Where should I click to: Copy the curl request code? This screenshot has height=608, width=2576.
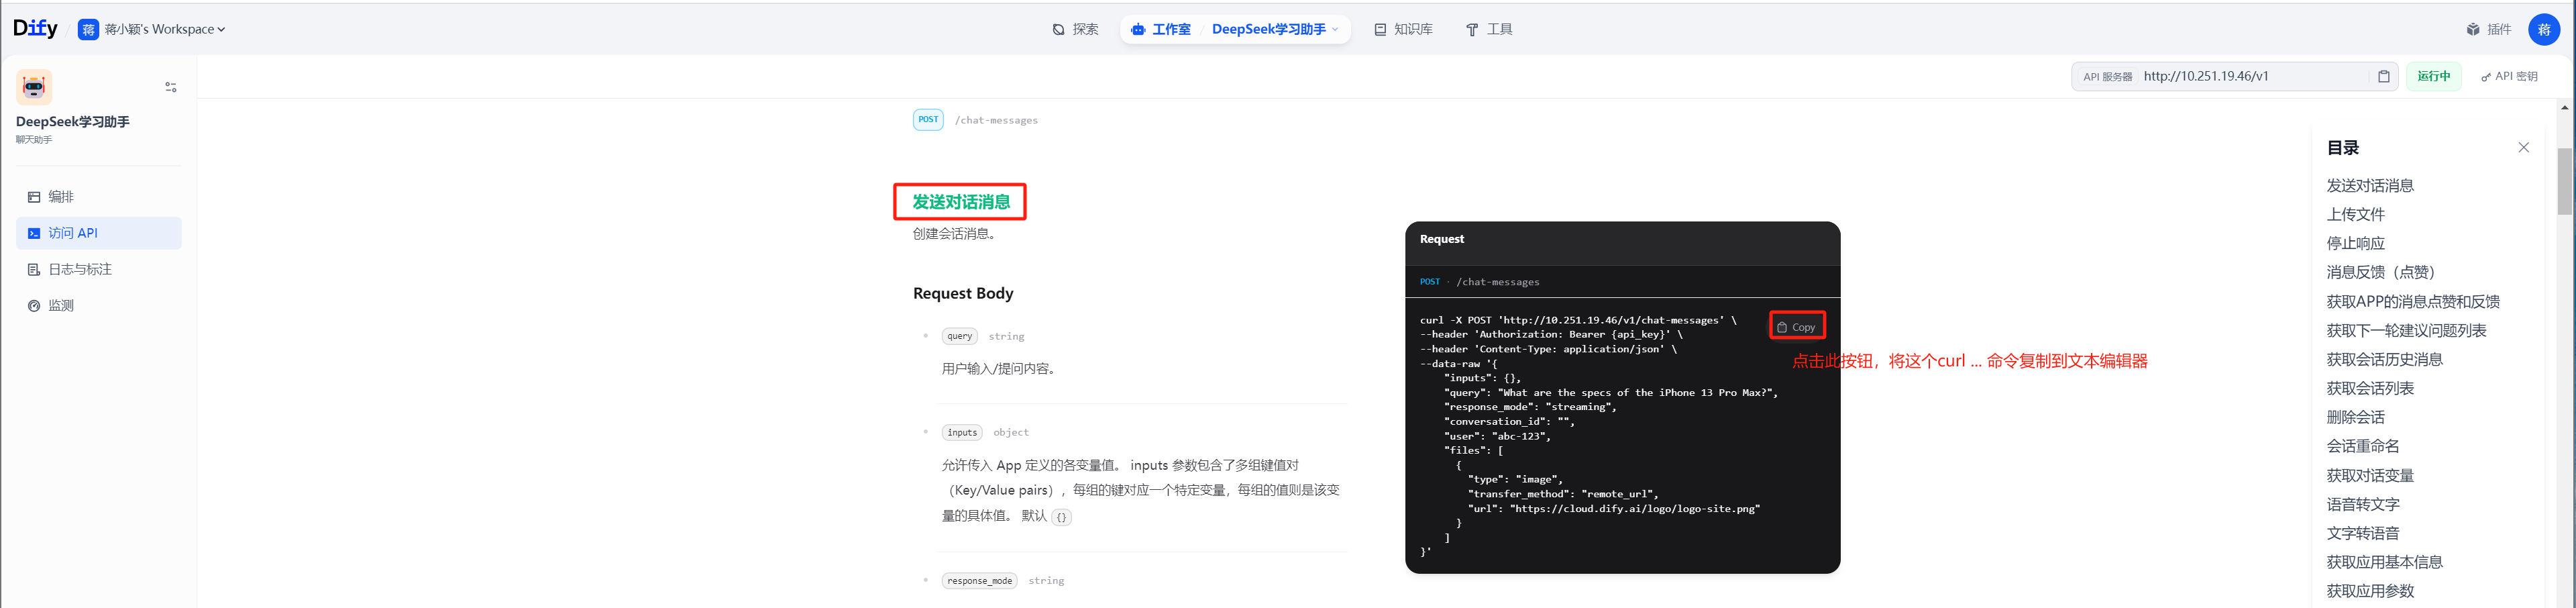(x=1797, y=327)
